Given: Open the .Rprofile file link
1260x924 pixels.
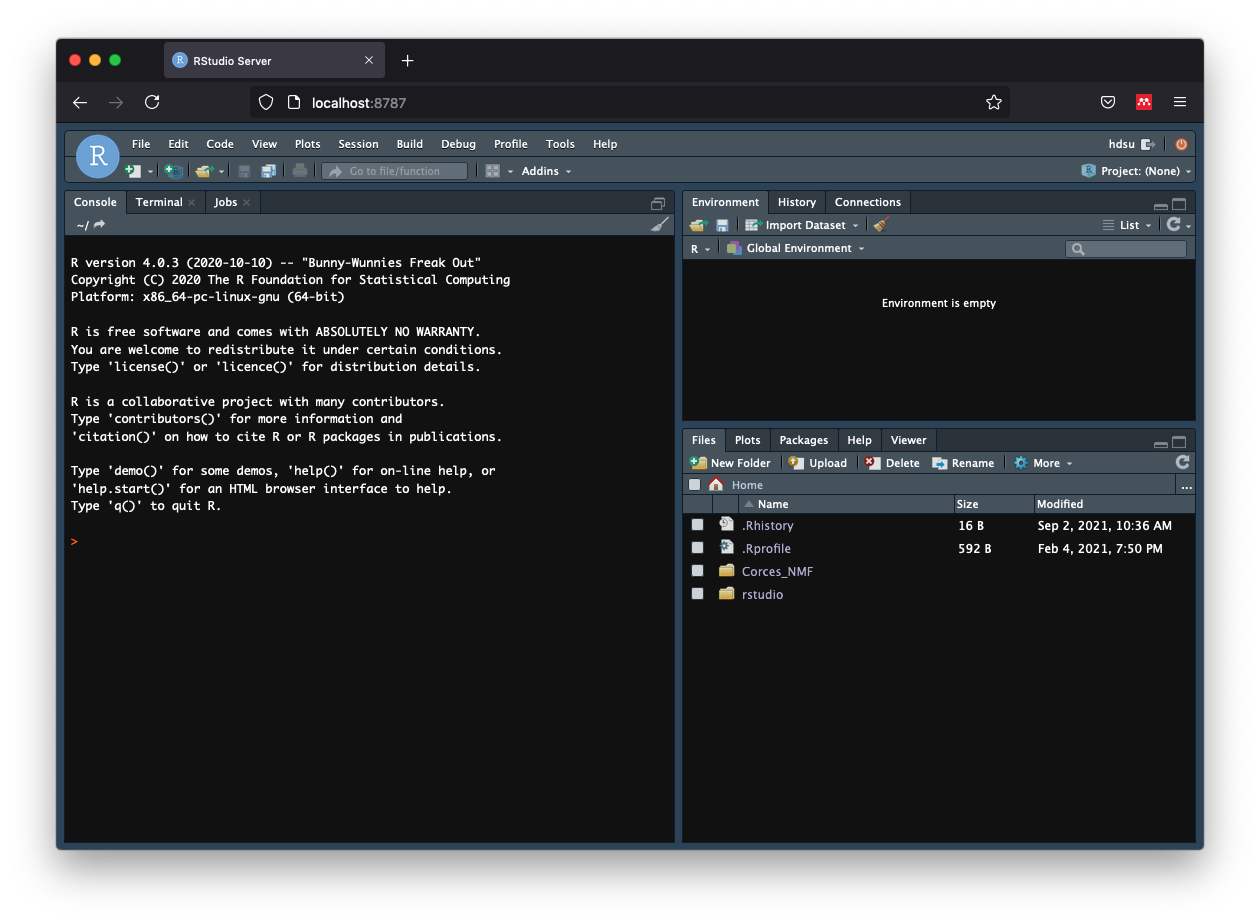Looking at the screenshot, I should click(x=766, y=548).
